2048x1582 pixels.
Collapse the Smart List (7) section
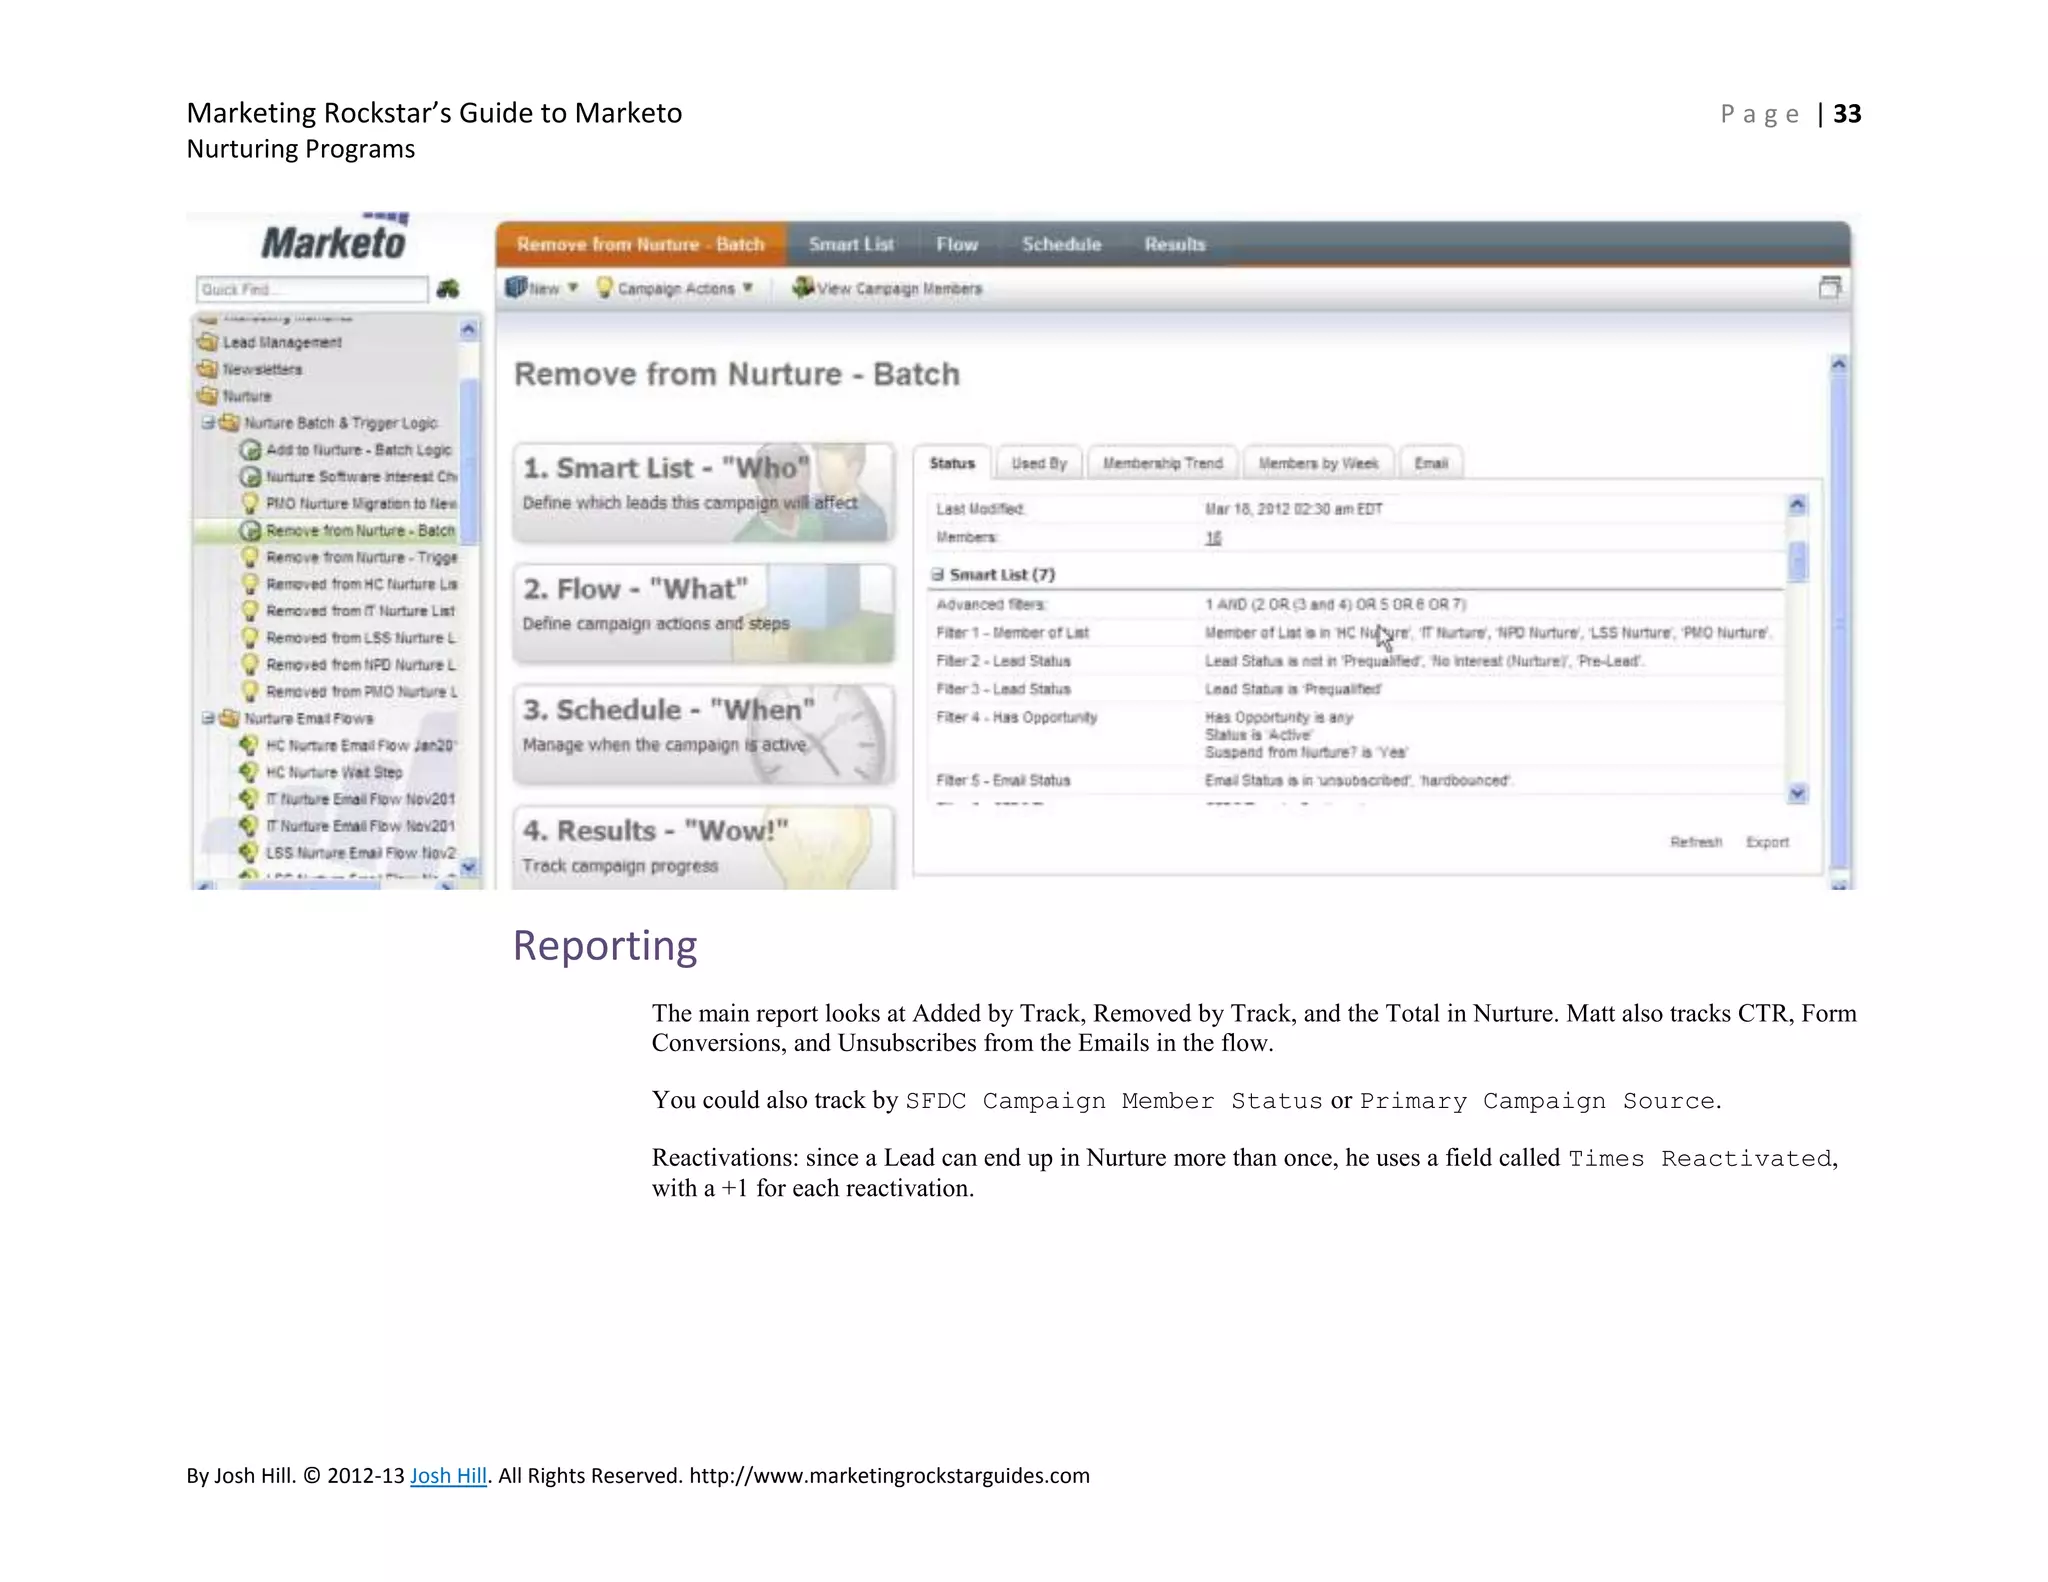938,574
